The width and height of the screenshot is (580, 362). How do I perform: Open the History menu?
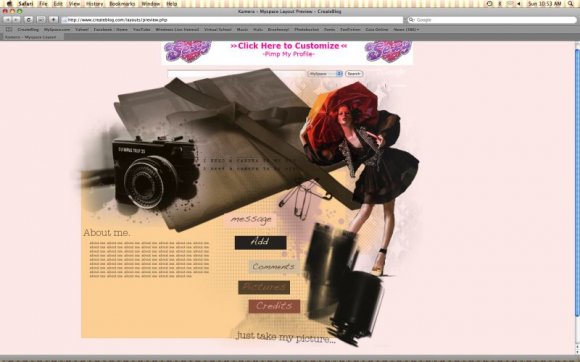point(94,4)
